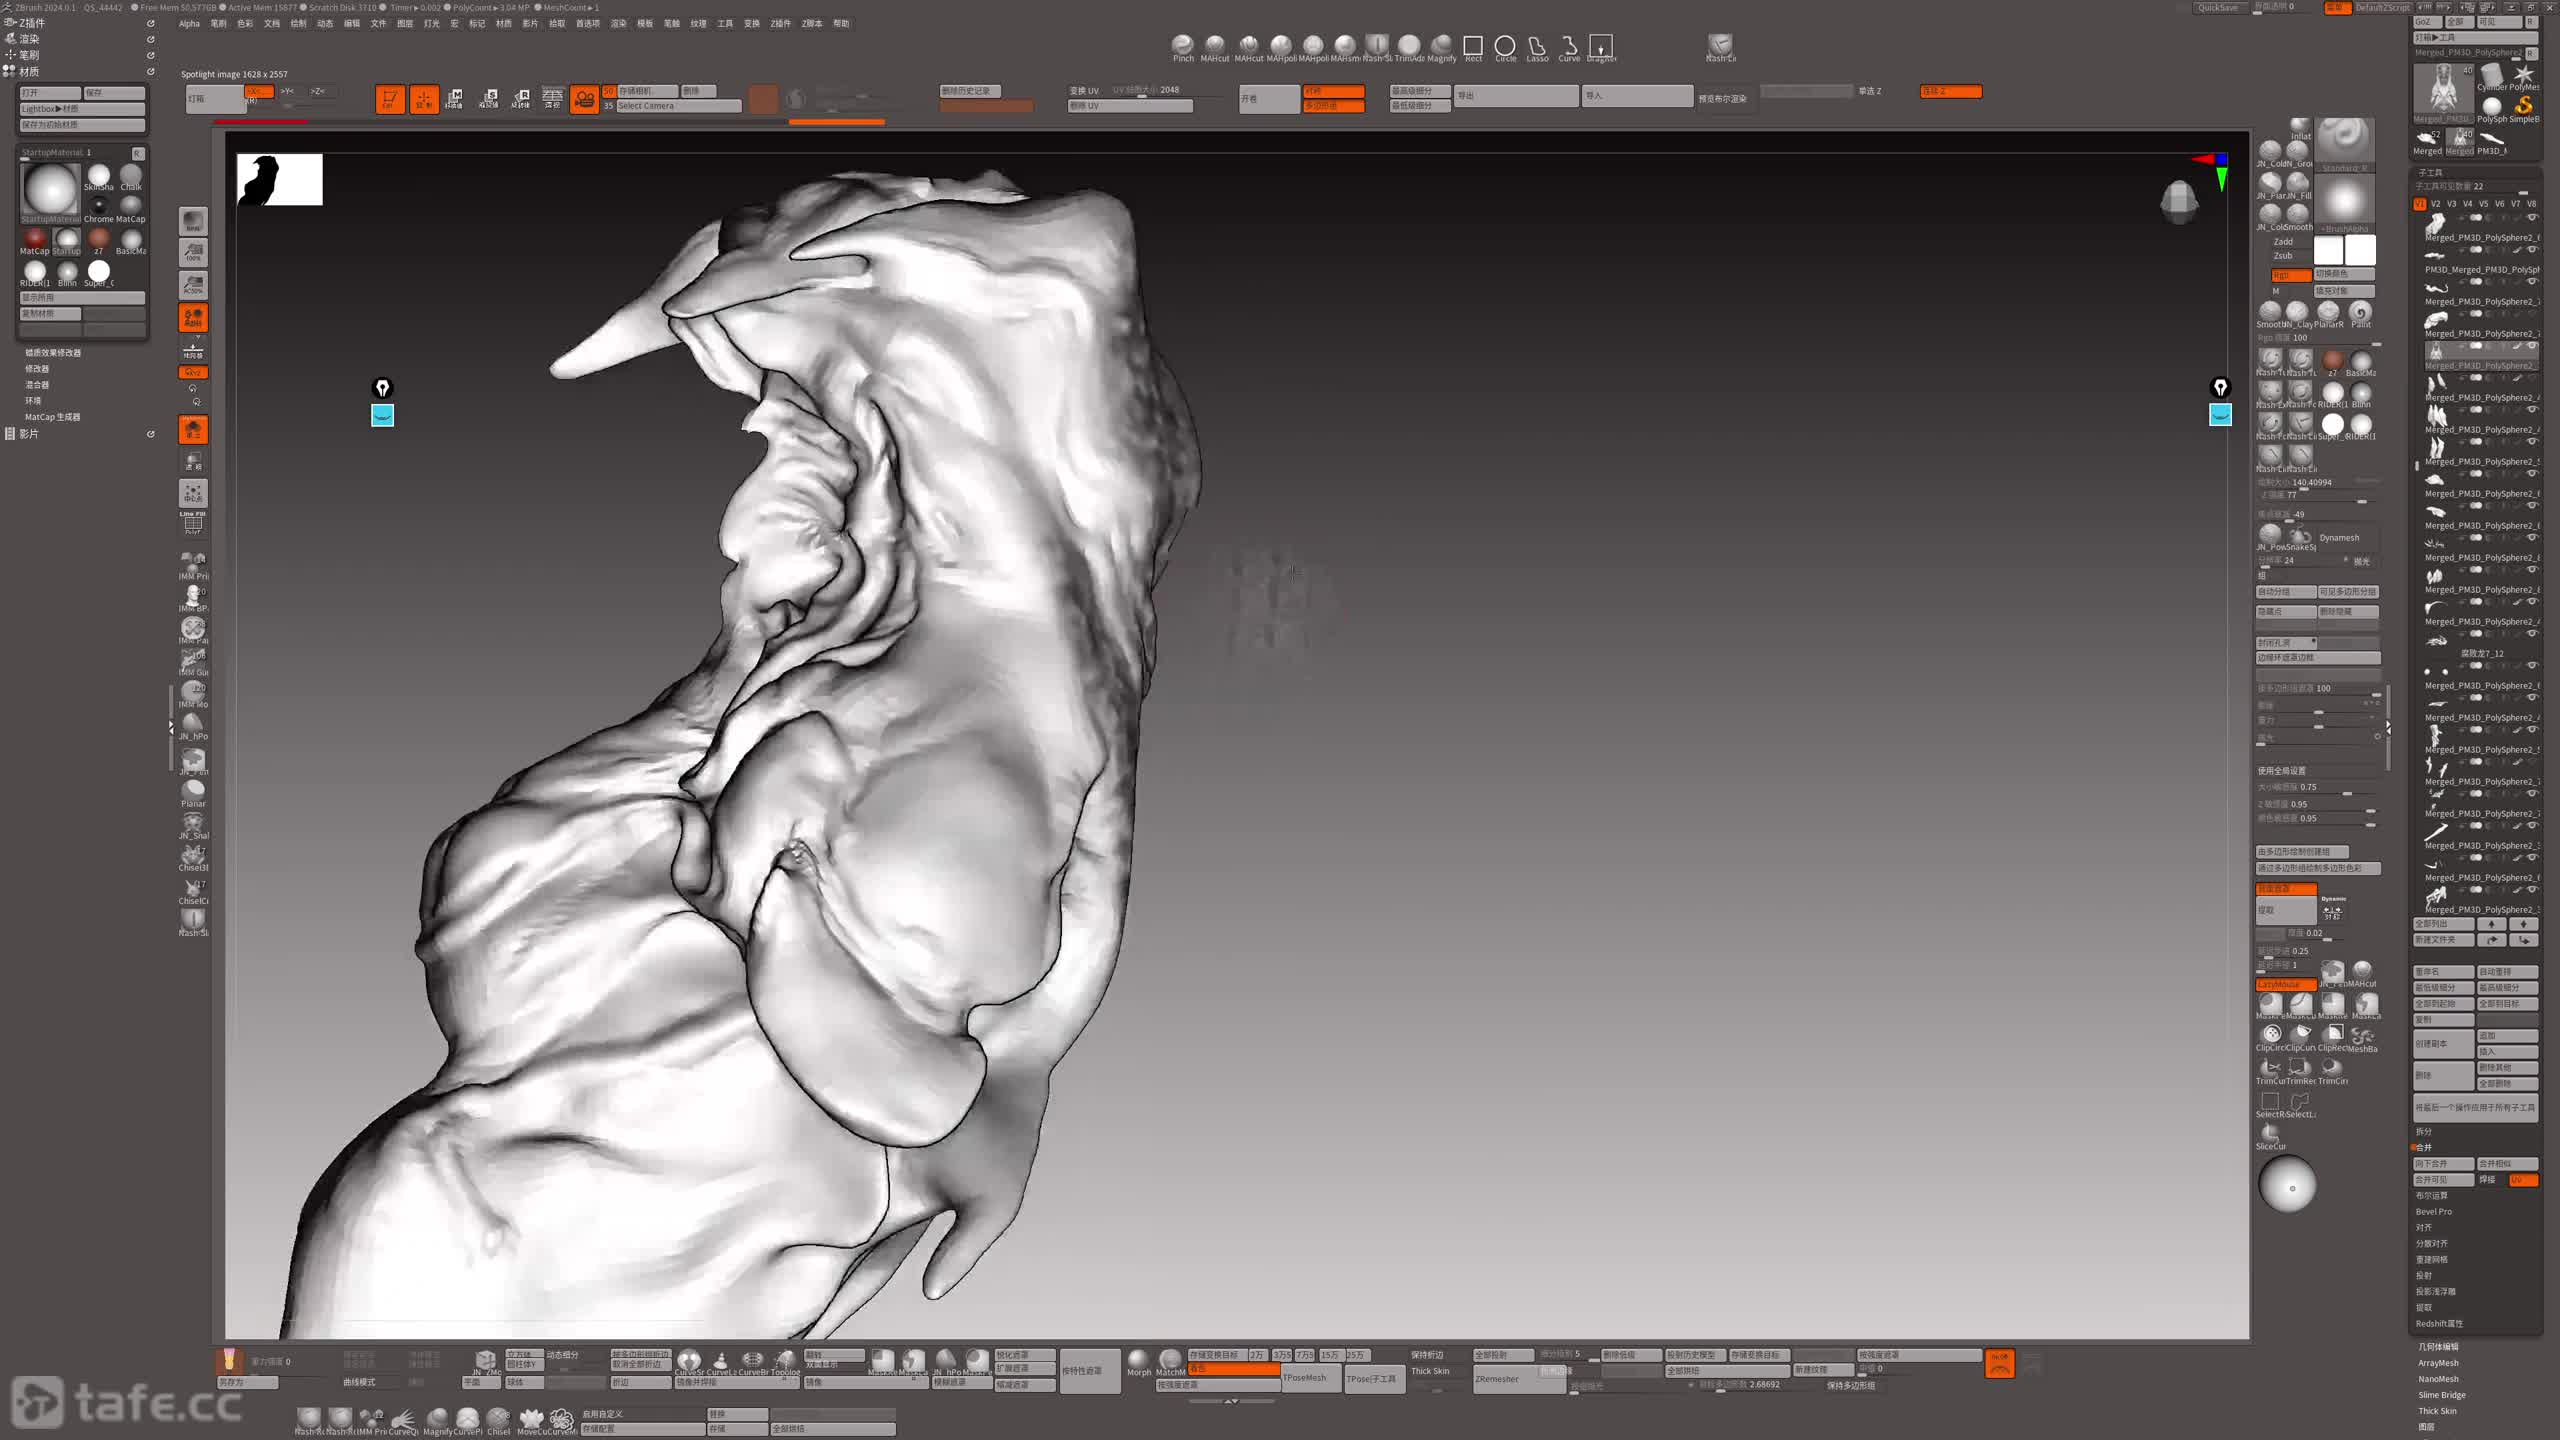Expand the Bevel Pro section
The height and width of the screenshot is (1440, 2560).
pos(2433,1211)
